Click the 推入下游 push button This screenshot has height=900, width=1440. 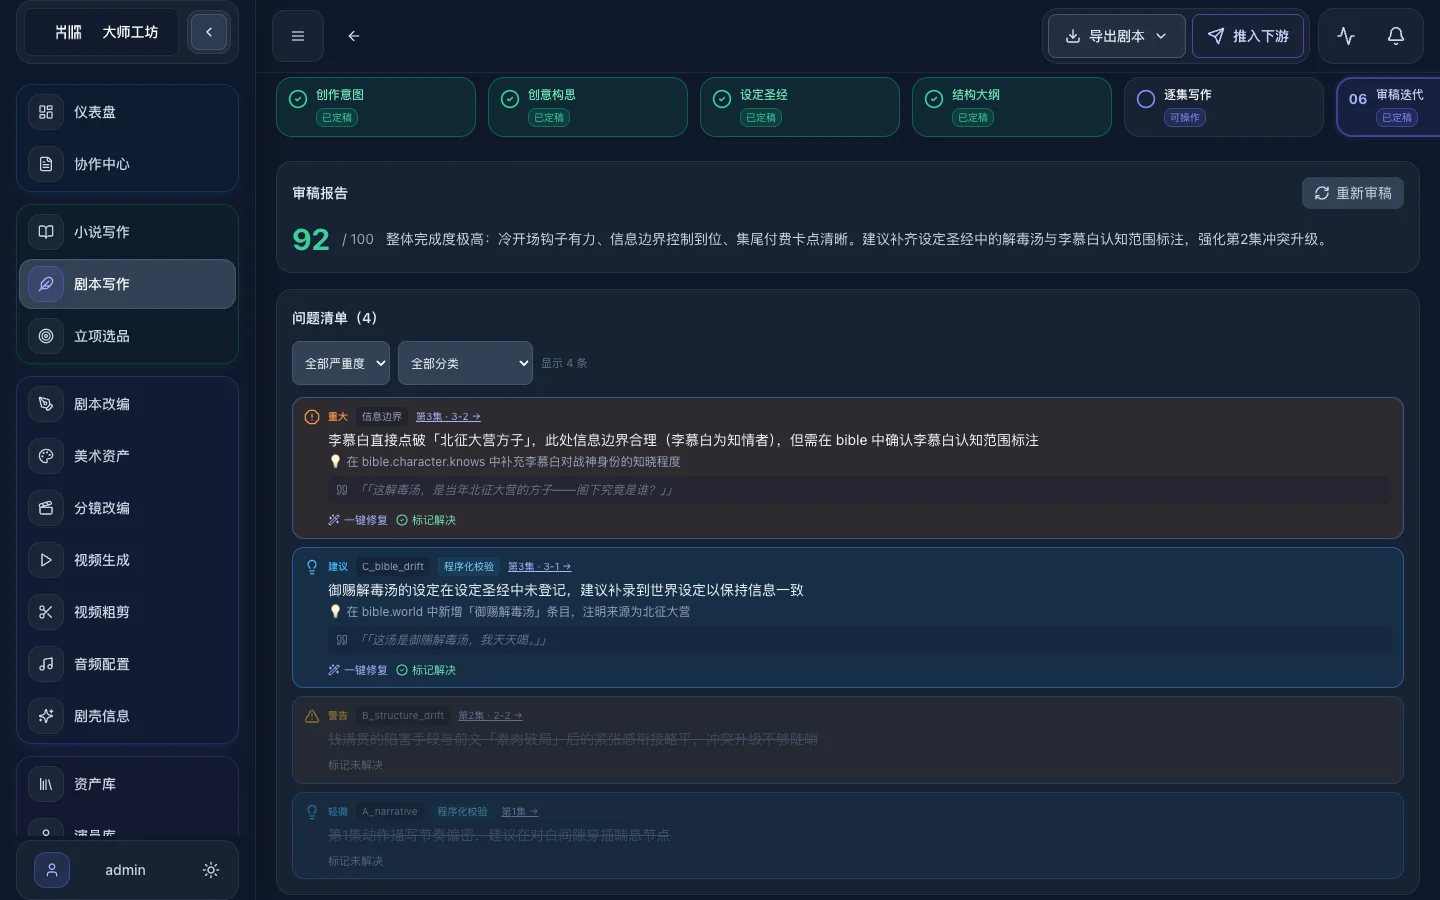pos(1248,36)
